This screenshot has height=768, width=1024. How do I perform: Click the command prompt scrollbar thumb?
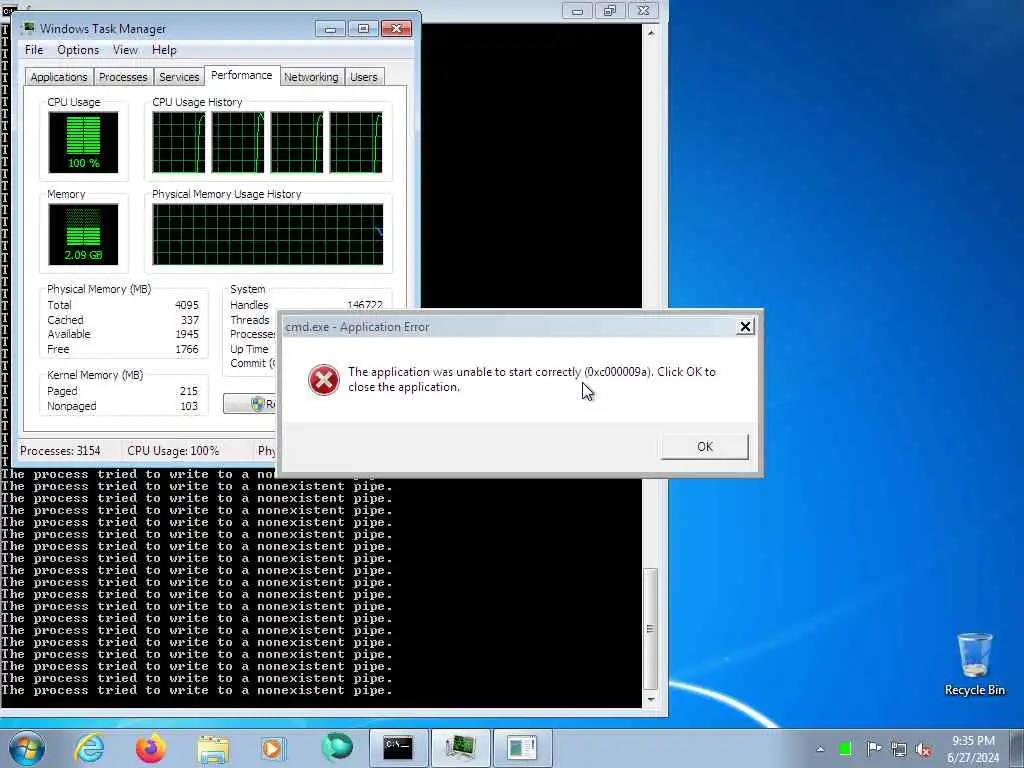point(650,629)
